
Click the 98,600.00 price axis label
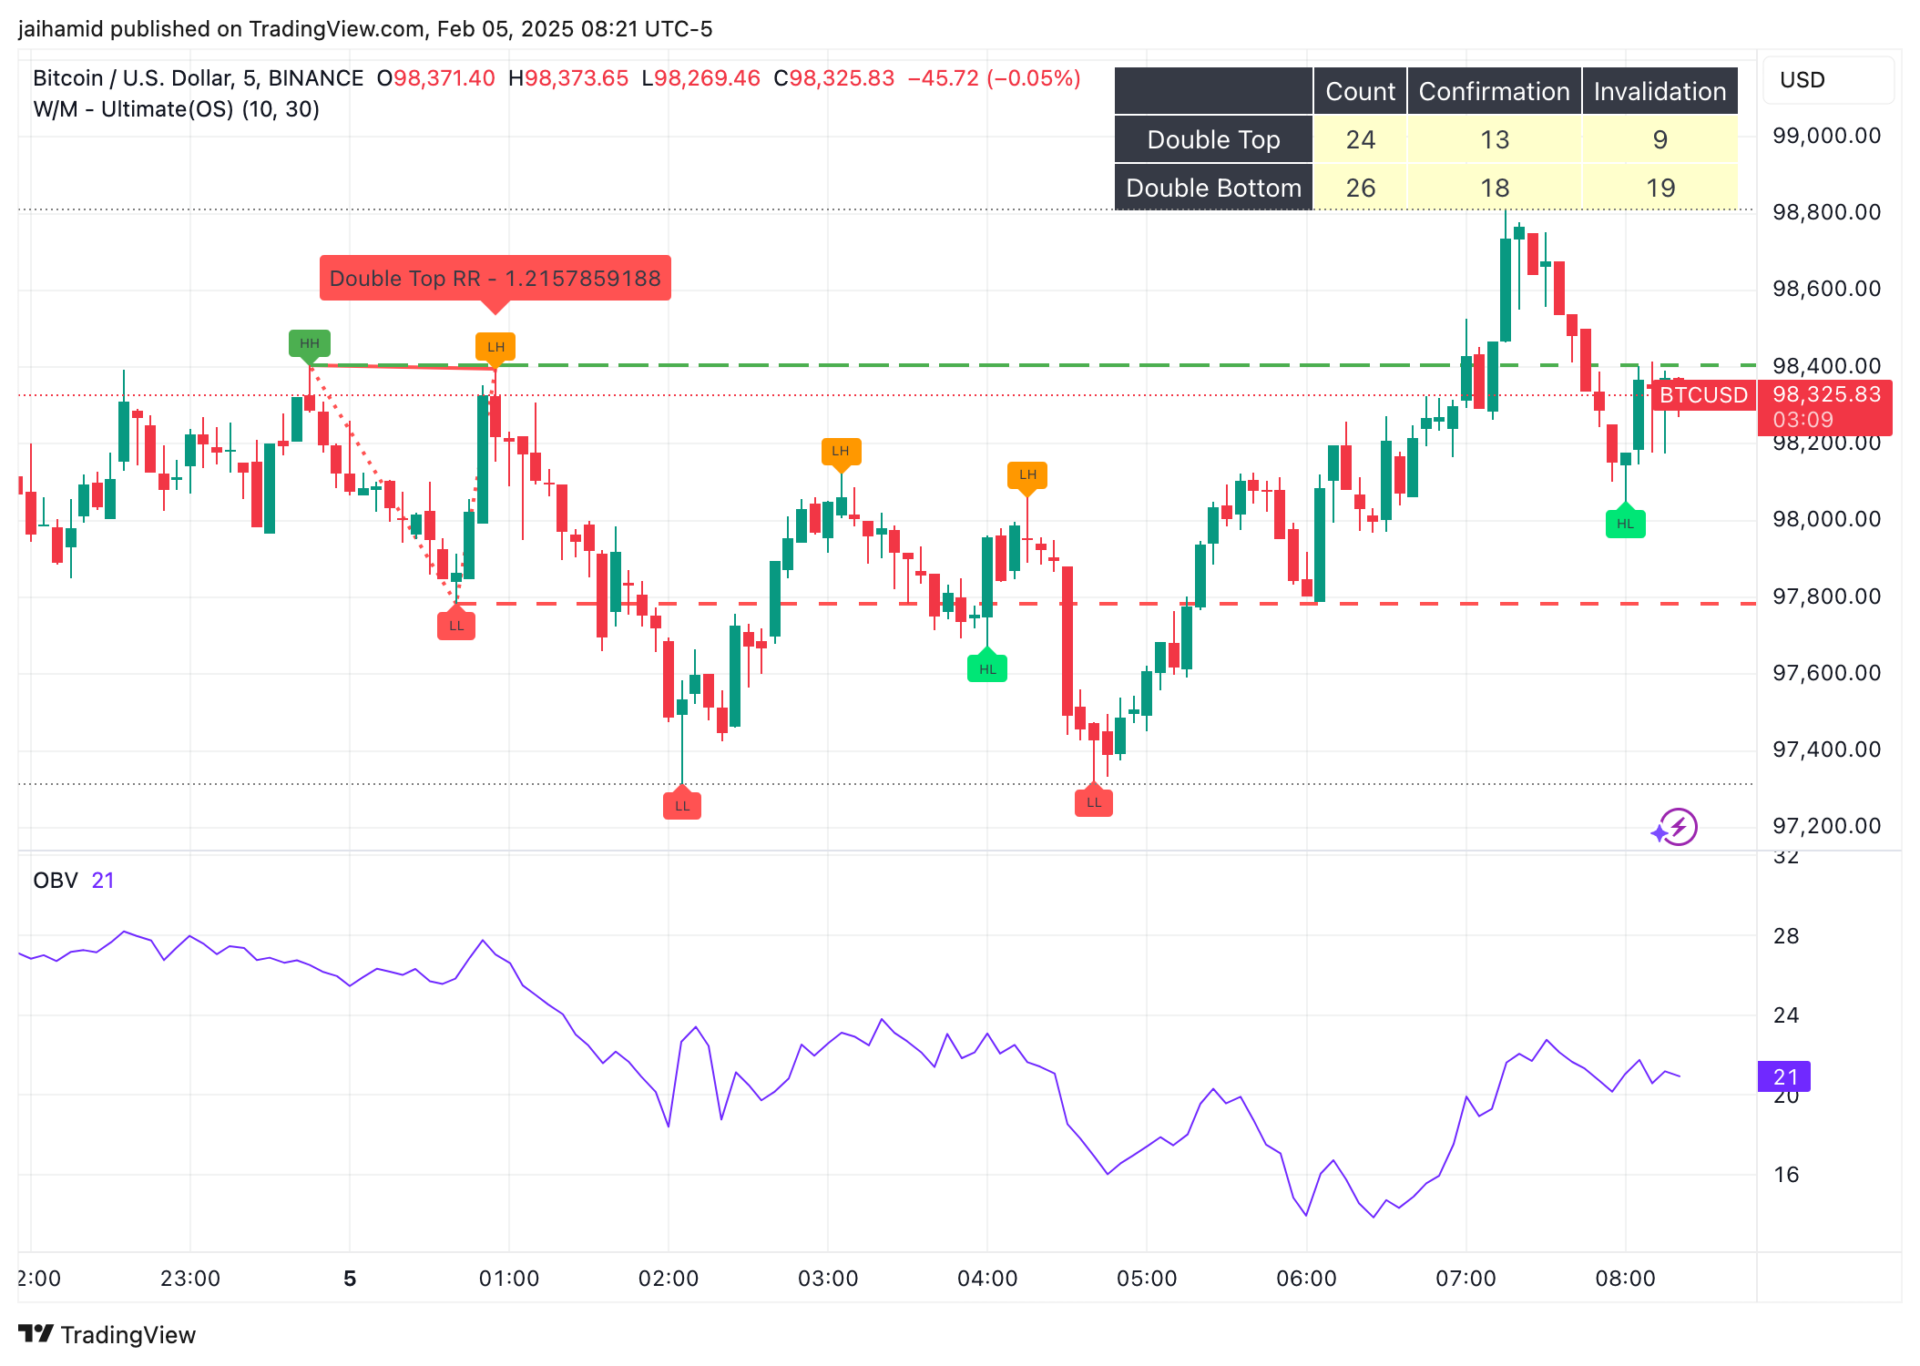(1826, 289)
